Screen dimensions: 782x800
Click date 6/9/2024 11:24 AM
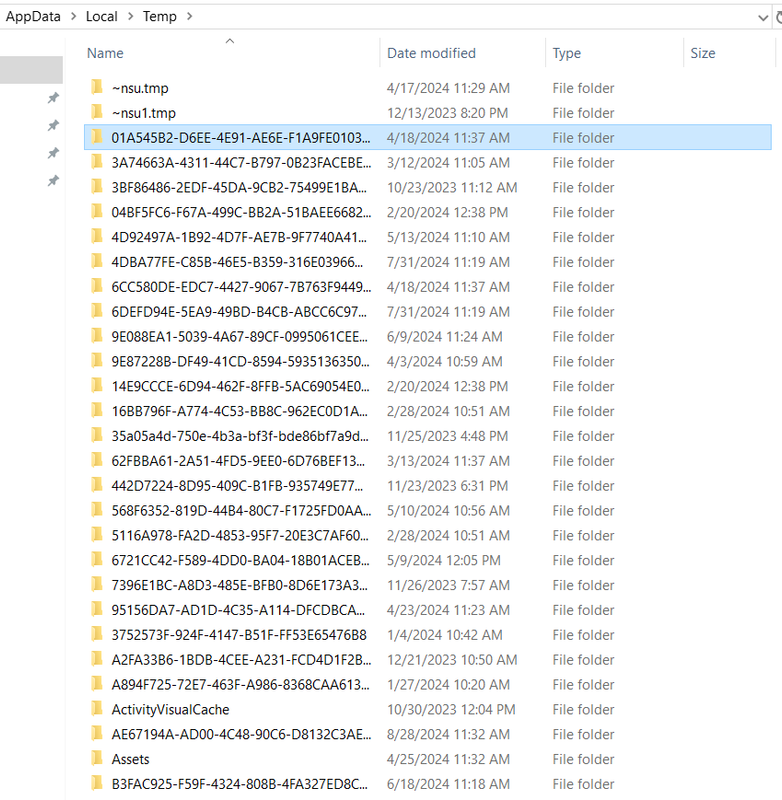445,337
